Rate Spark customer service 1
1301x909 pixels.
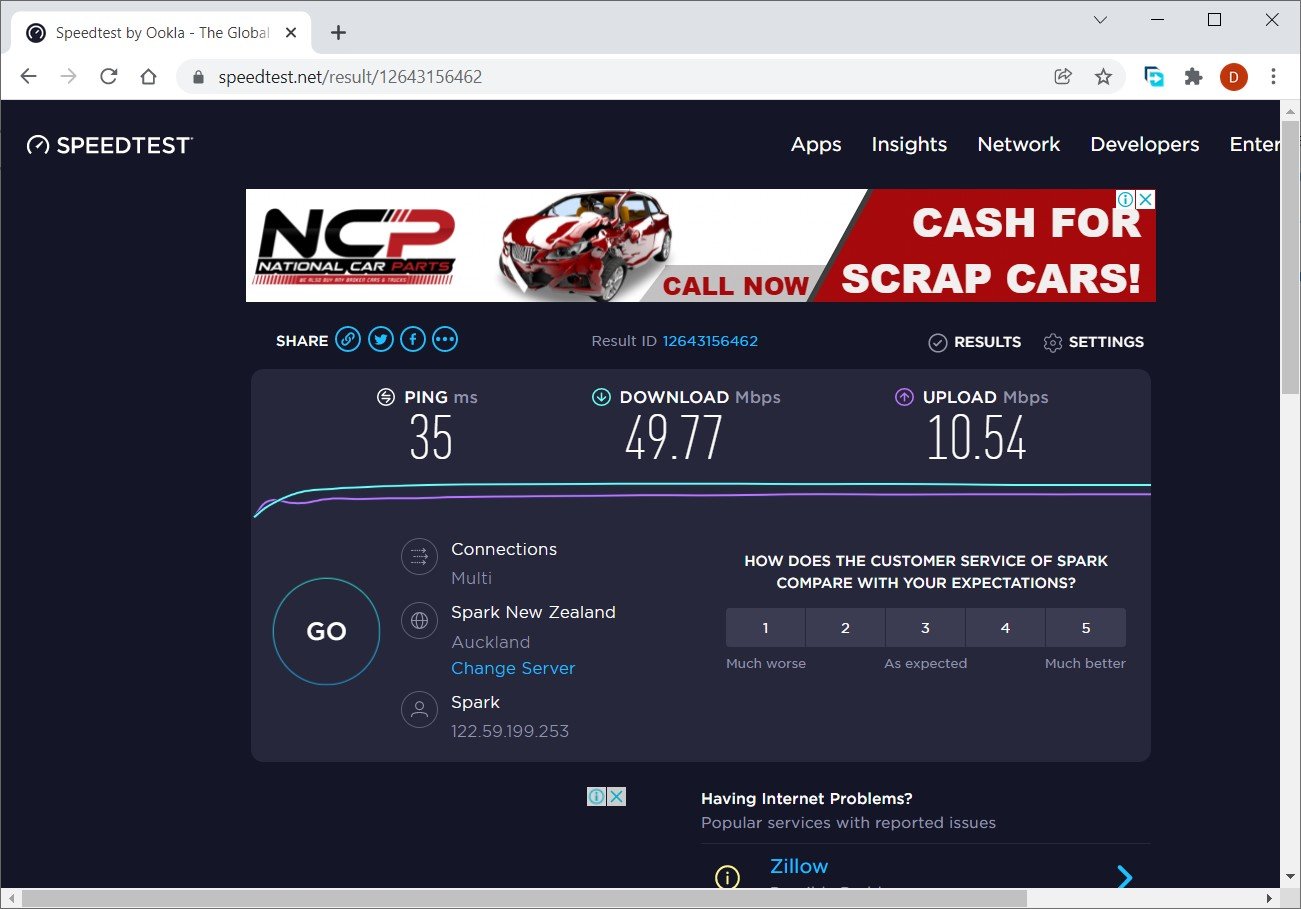(765, 628)
